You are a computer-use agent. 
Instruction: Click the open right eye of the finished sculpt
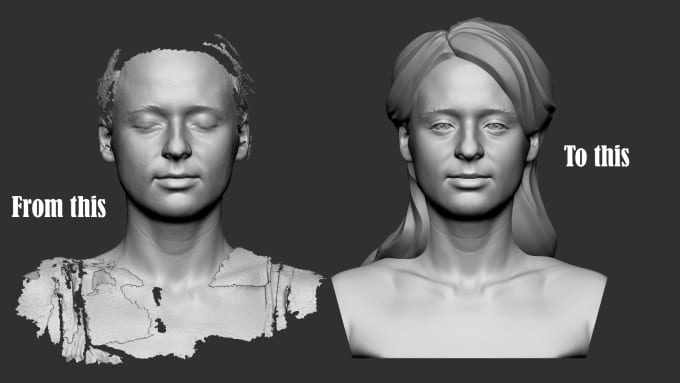click(x=496, y=127)
